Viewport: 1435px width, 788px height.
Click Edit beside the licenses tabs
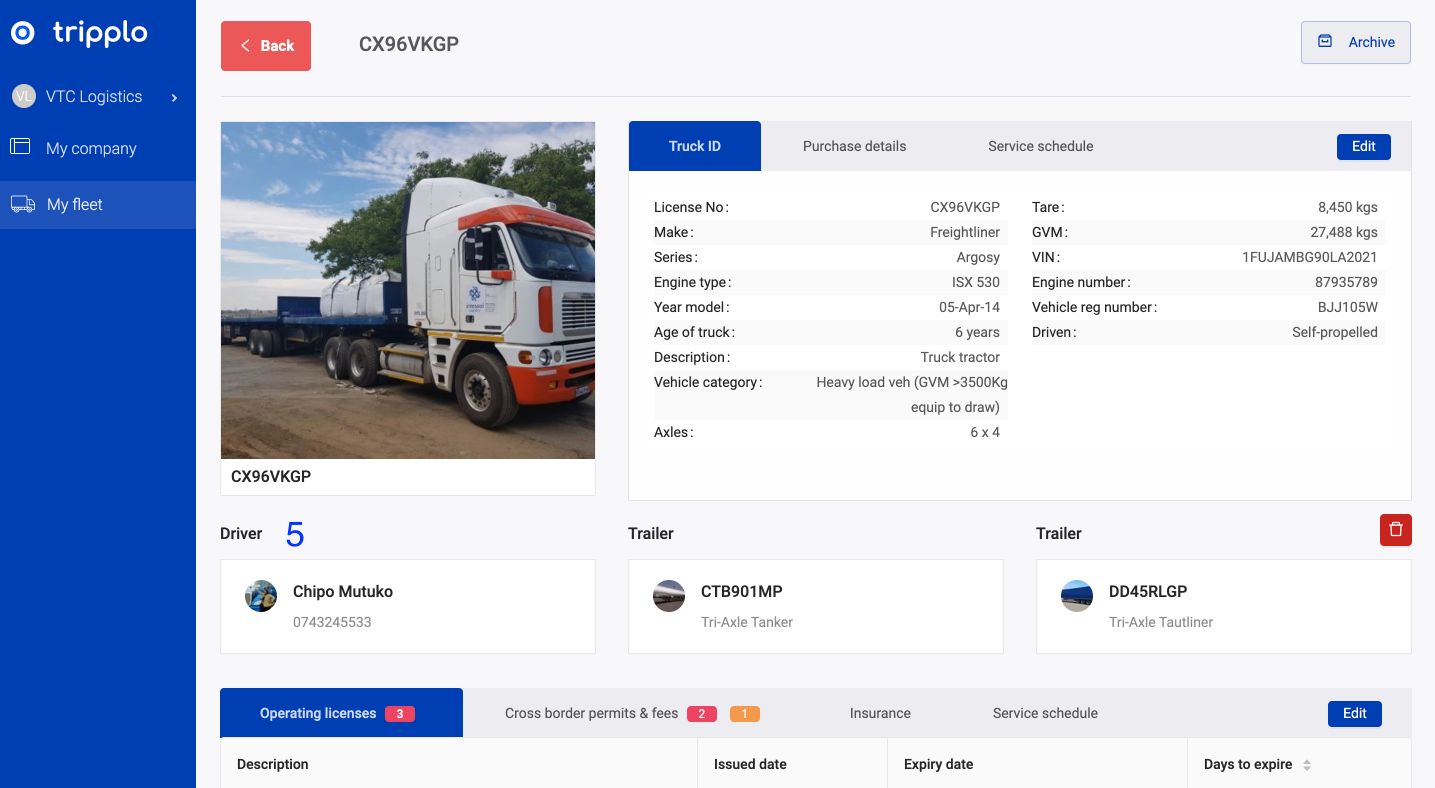click(1354, 713)
